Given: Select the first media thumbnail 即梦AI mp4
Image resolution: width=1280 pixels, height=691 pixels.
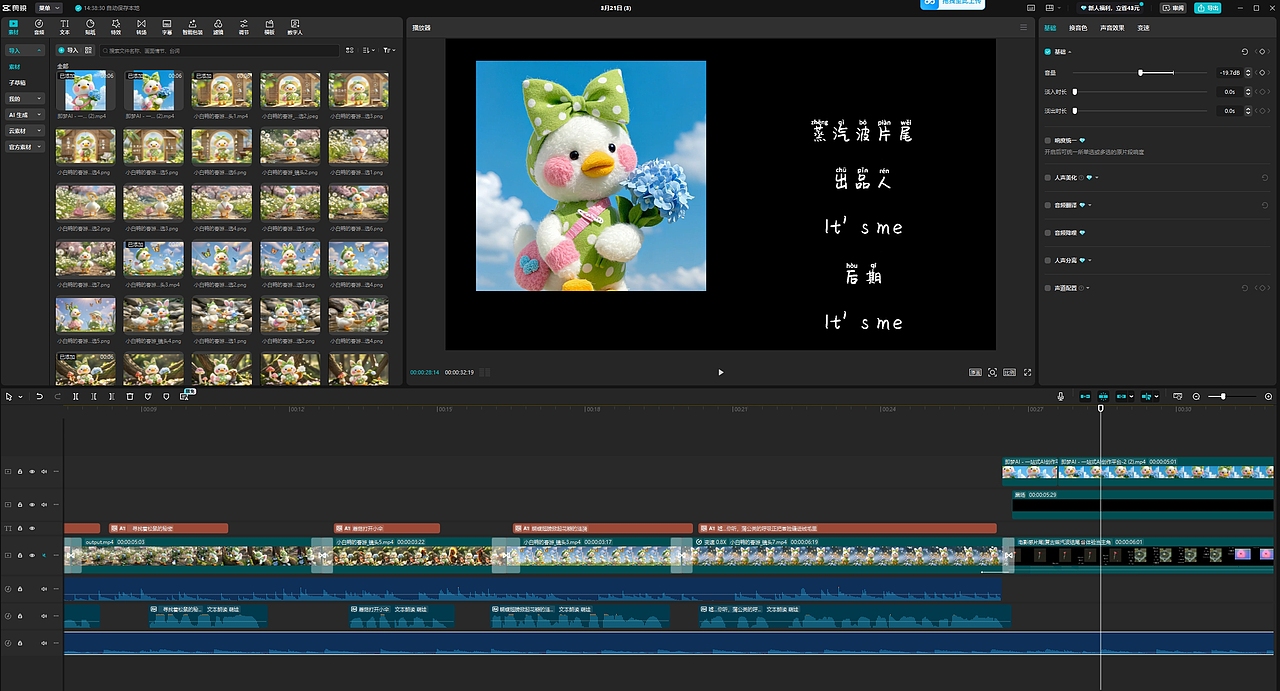Looking at the screenshot, I should (85, 91).
